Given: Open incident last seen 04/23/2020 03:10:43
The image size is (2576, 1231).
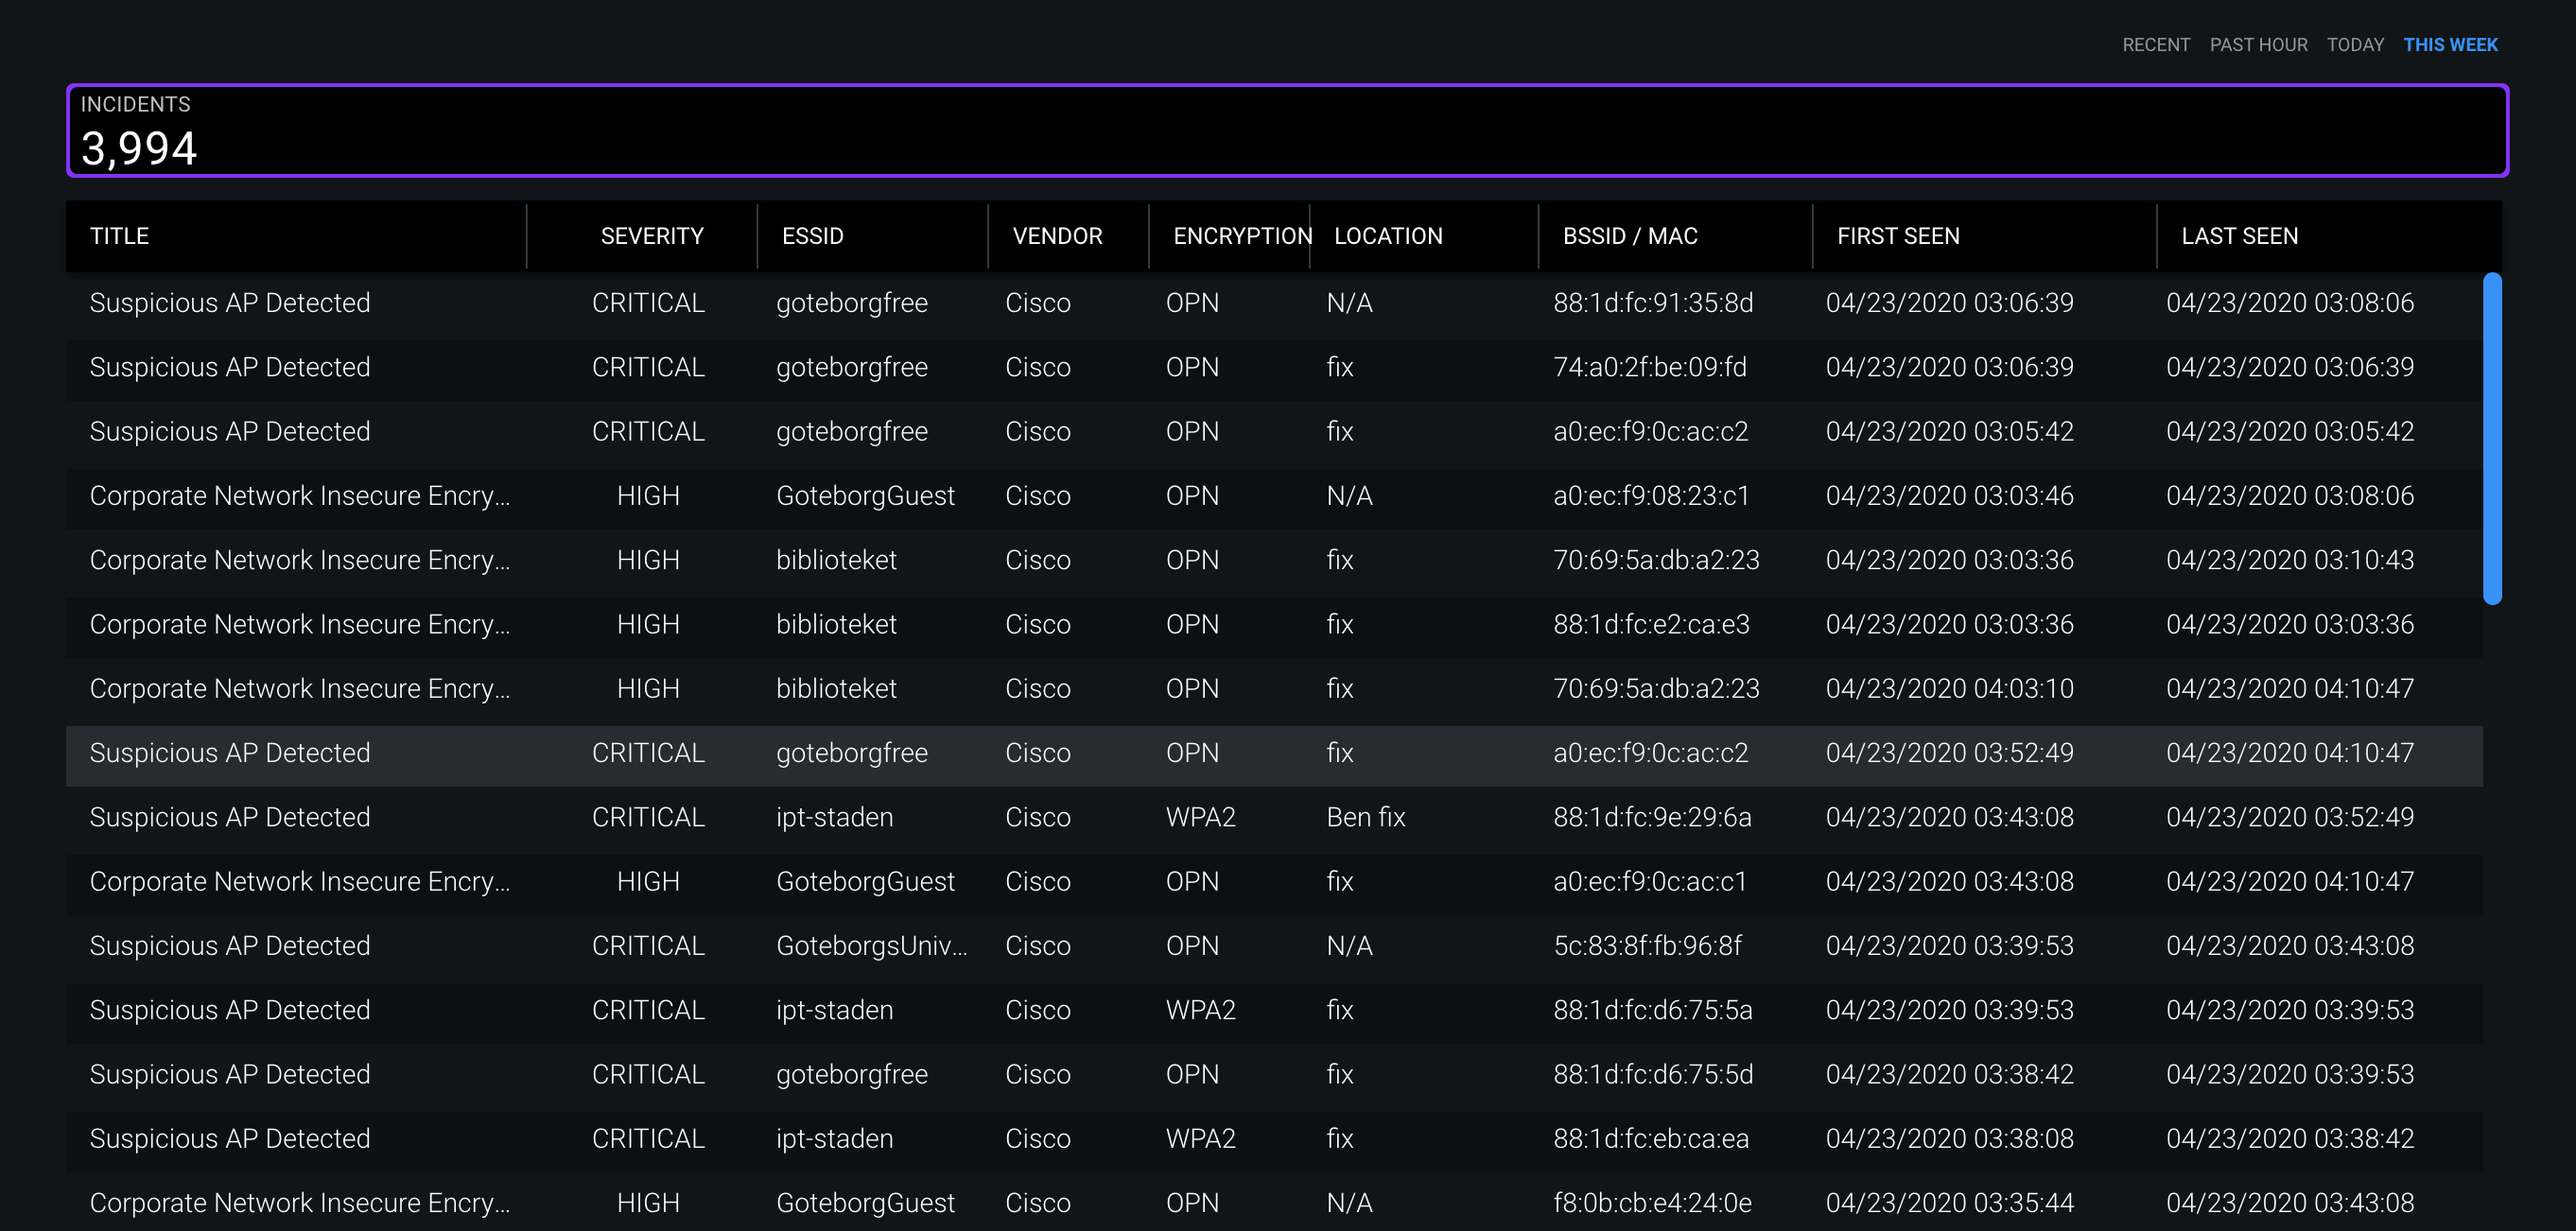Looking at the screenshot, I should coord(1274,560).
